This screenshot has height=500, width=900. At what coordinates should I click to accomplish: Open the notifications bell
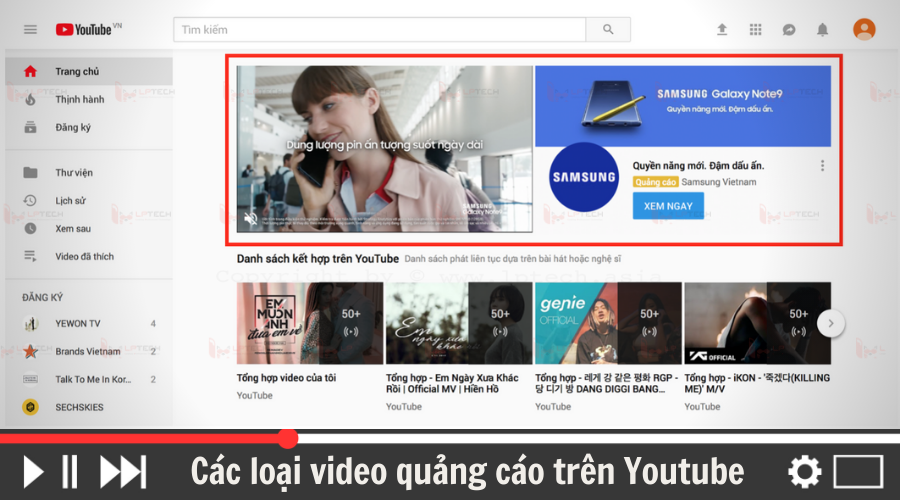pos(823,29)
